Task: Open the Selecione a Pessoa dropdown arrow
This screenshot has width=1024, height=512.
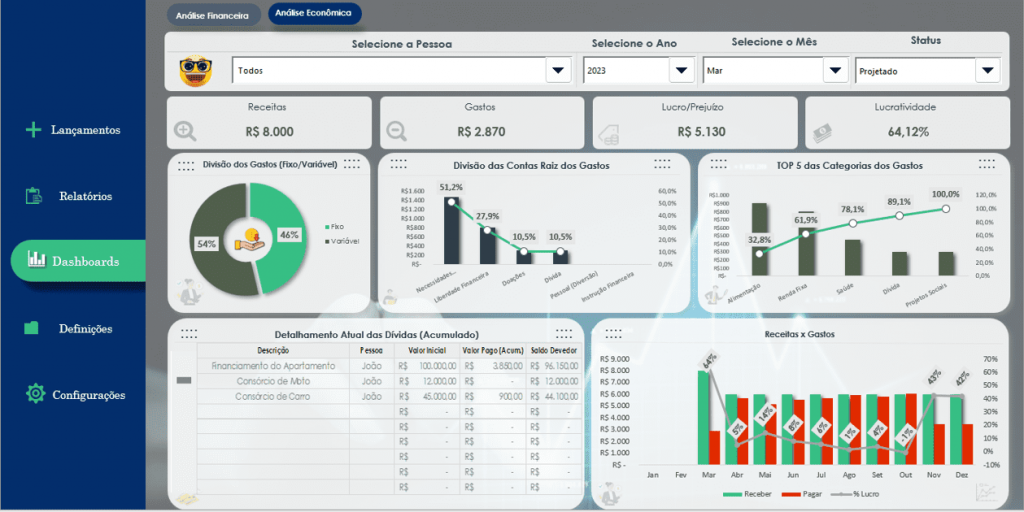Action: coord(558,70)
